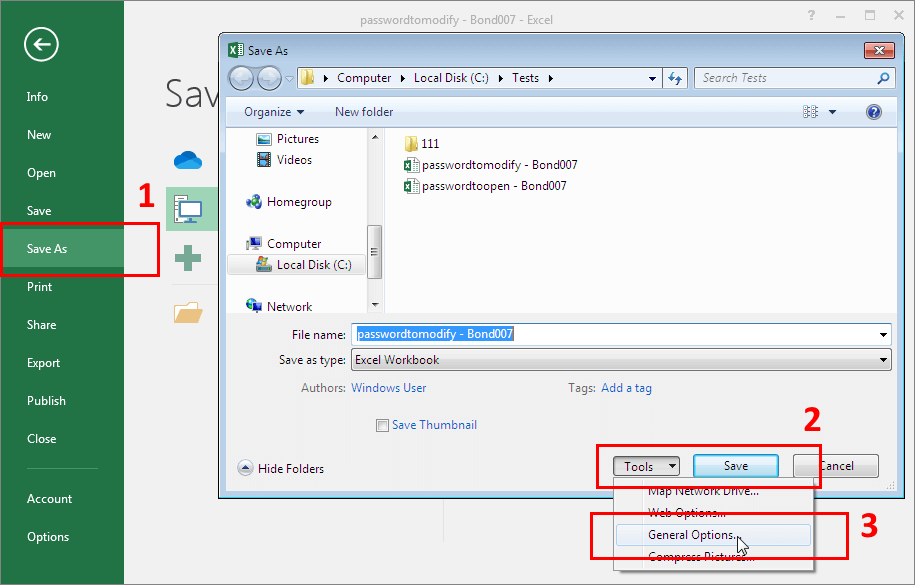This screenshot has width=915, height=585.
Task: Click the dialog Back navigation arrow
Action: click(x=241, y=78)
